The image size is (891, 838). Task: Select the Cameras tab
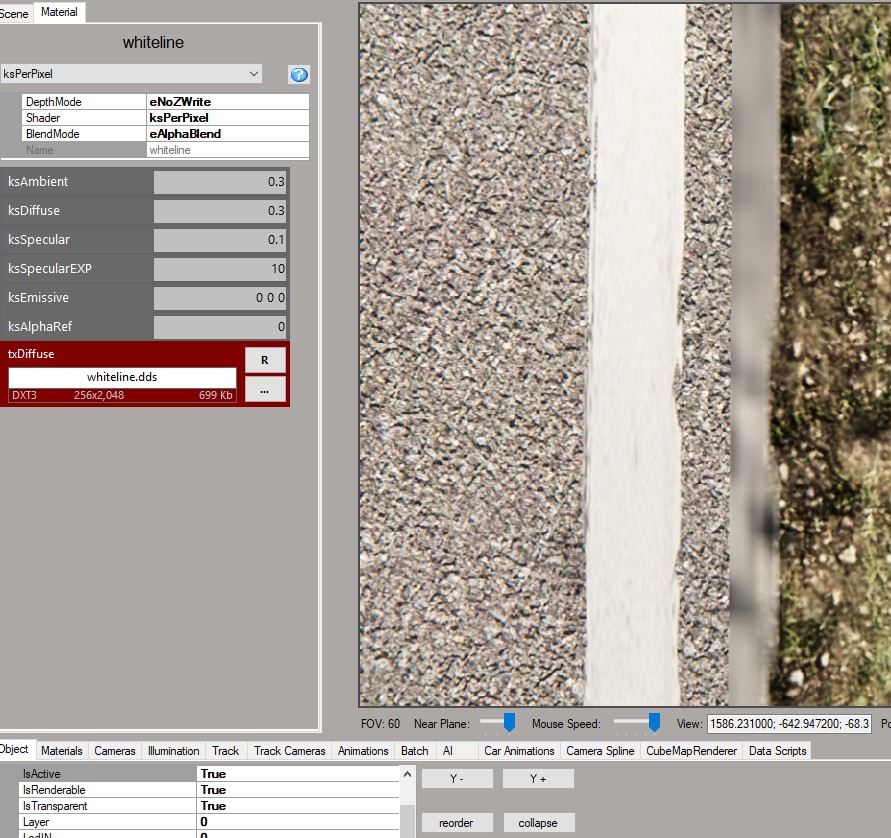click(115, 751)
